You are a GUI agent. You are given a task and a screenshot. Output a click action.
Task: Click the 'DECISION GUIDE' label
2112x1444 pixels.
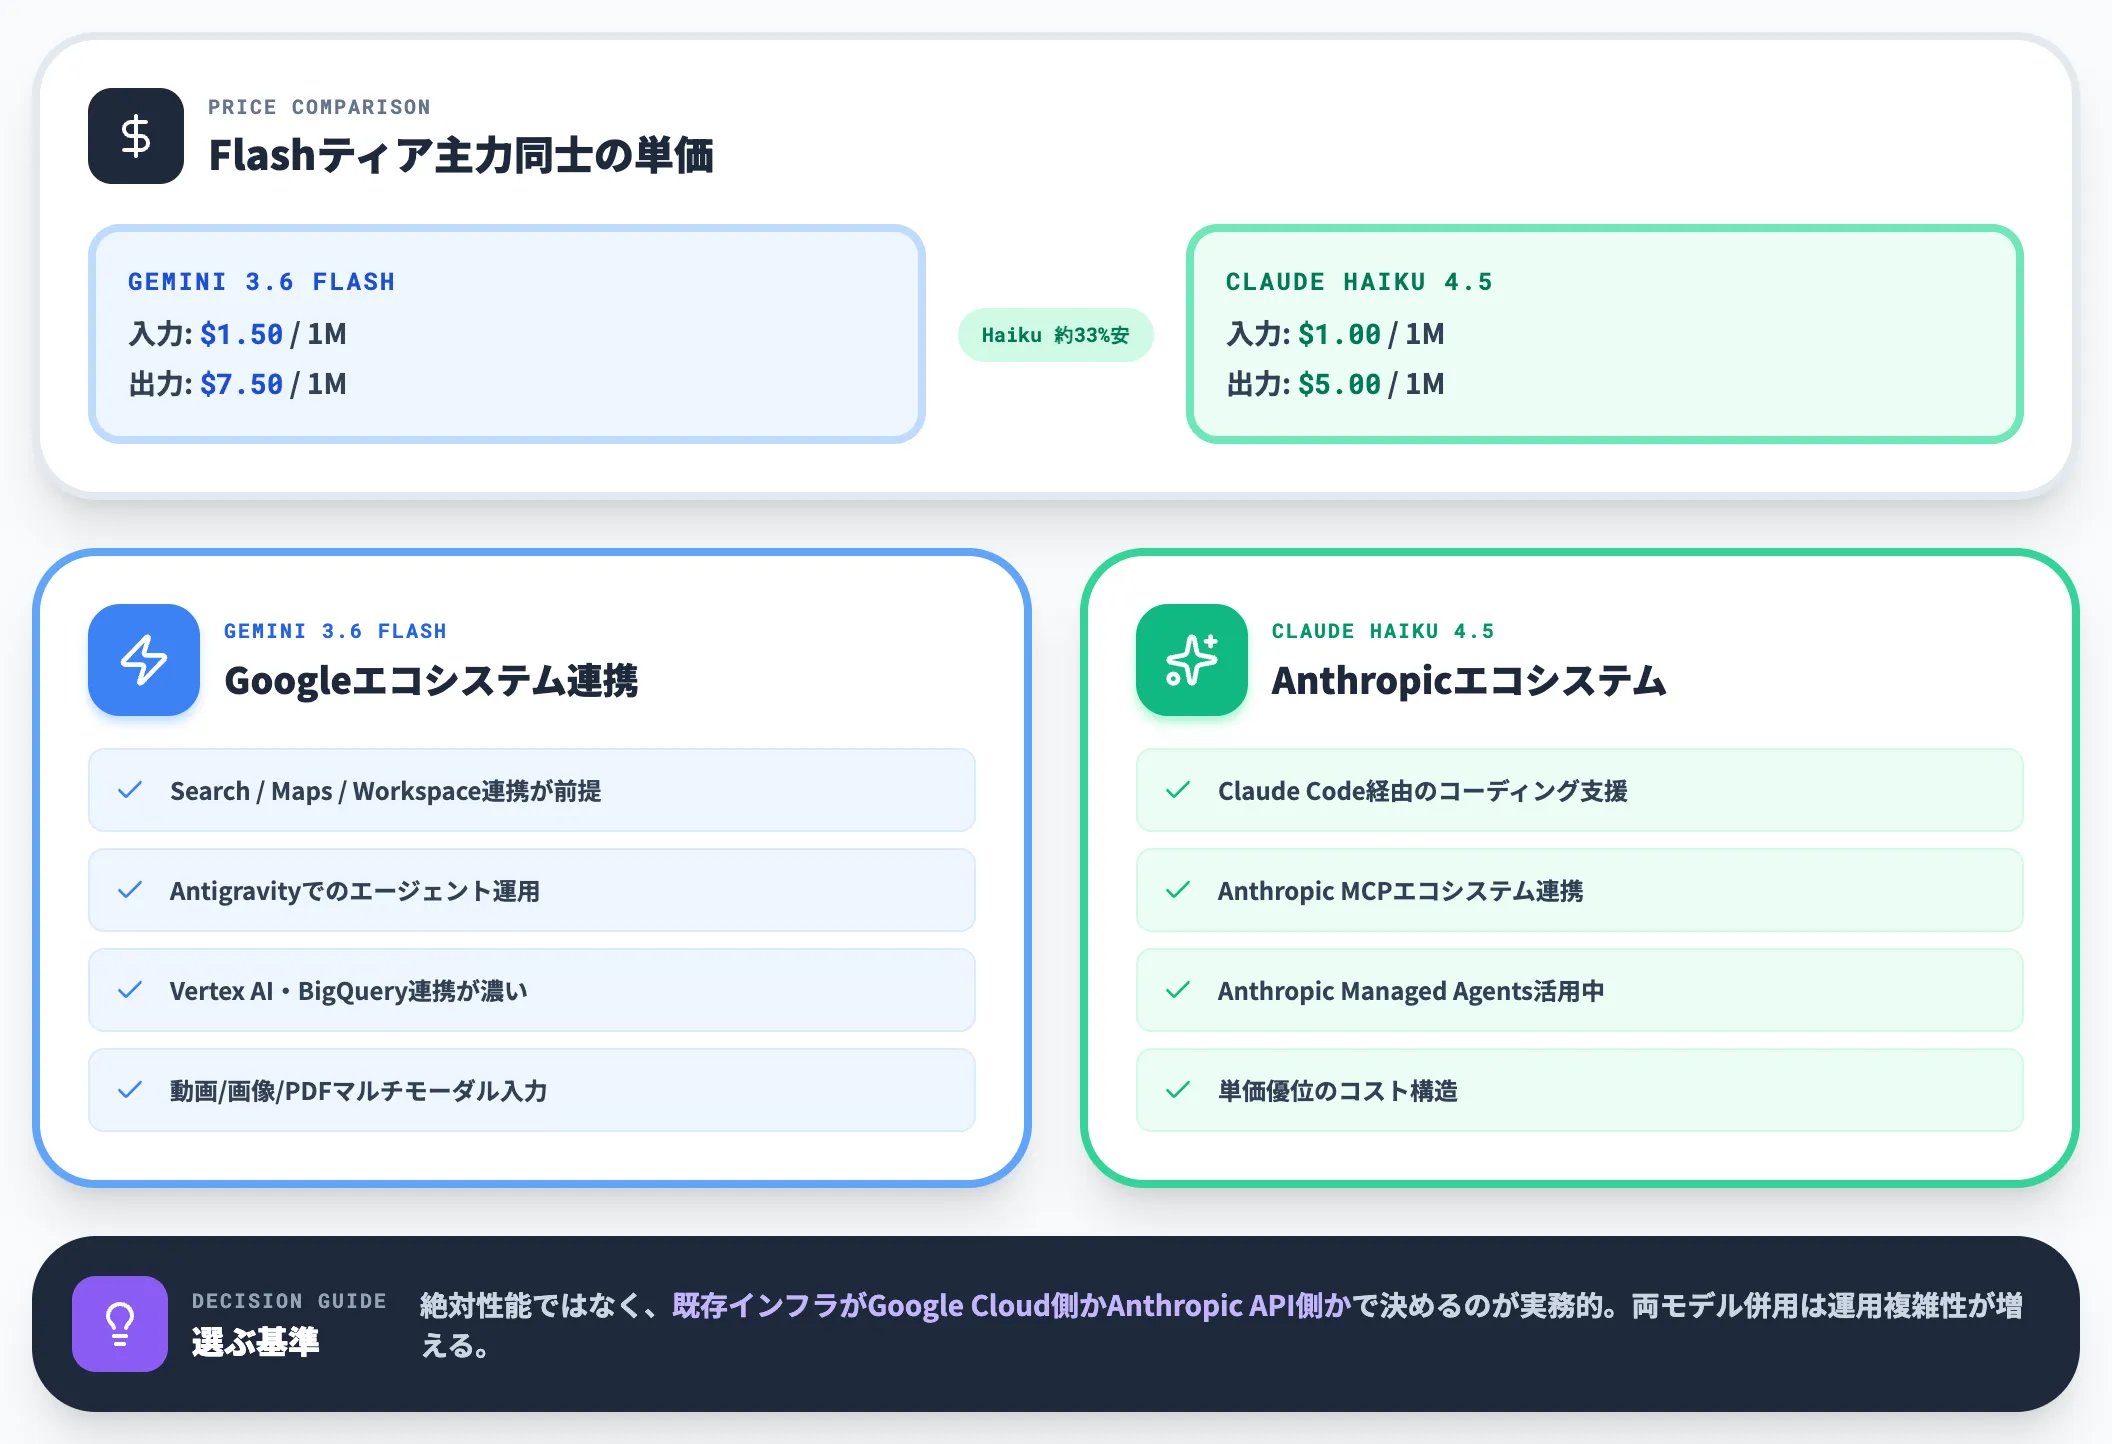click(x=289, y=1301)
